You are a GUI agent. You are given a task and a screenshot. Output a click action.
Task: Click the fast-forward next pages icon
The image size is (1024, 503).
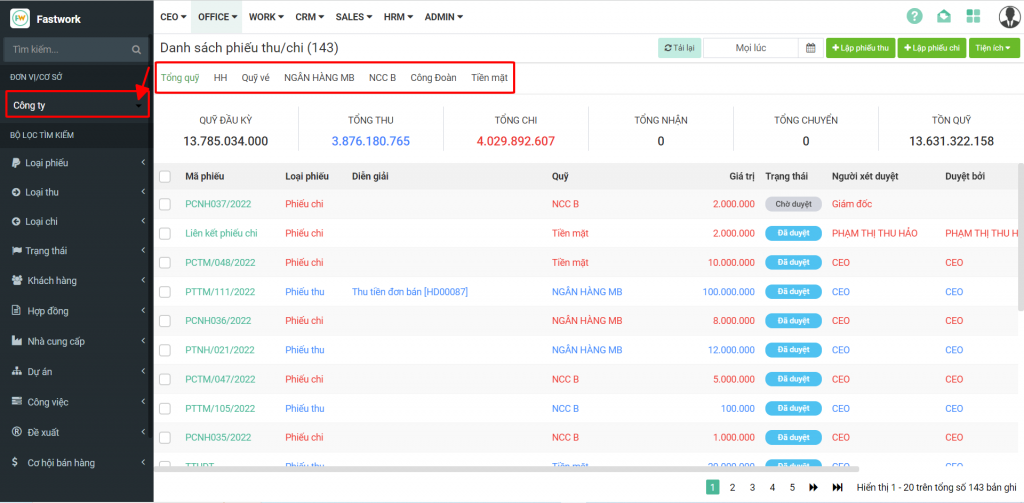pos(812,487)
